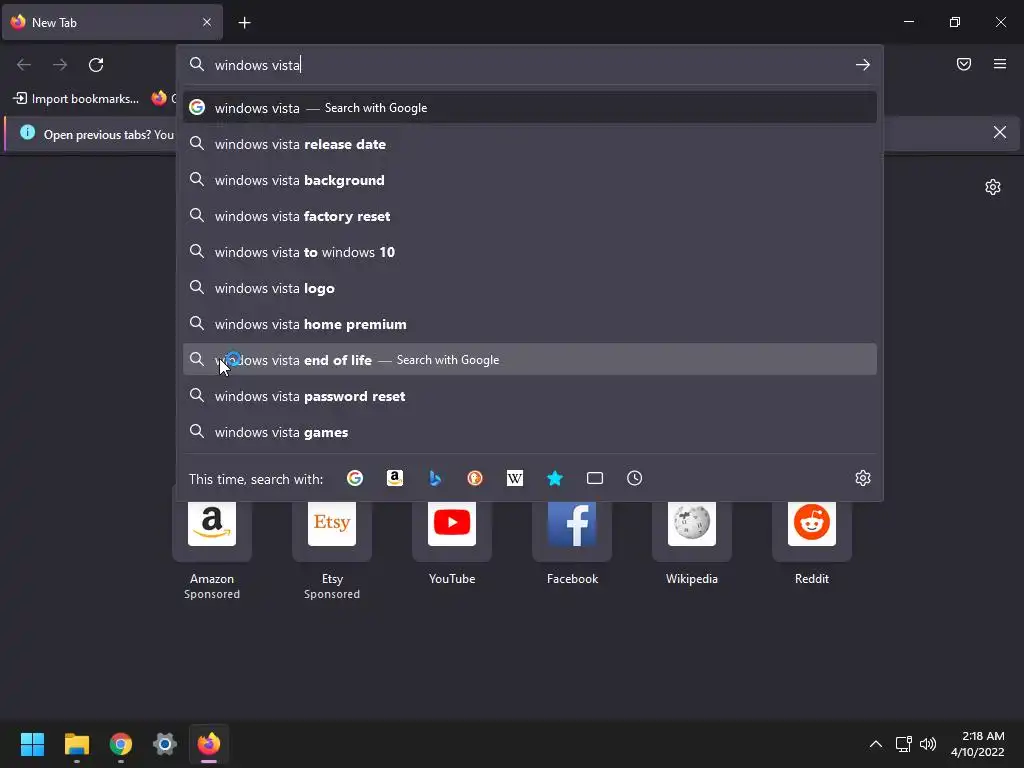Open the Pocket save icon
The image size is (1024, 768).
coord(964,64)
